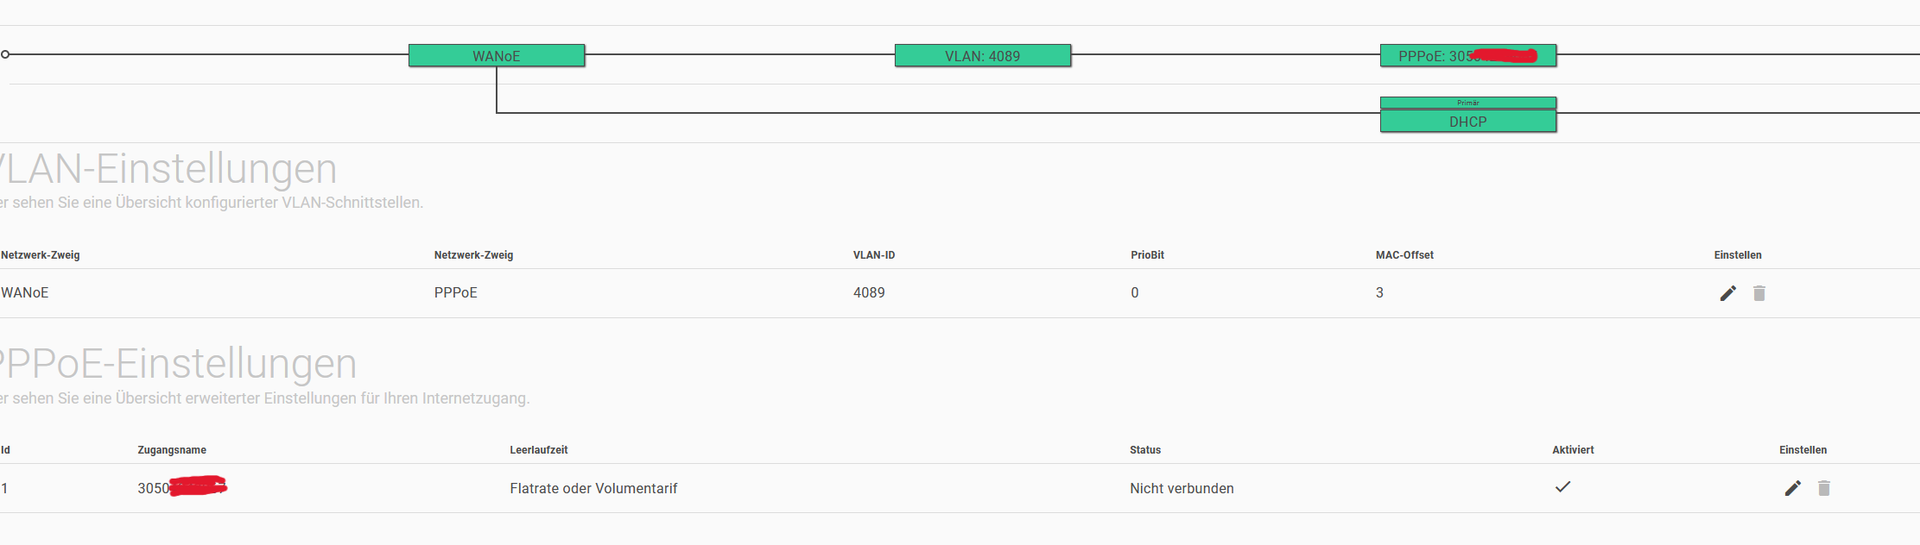This screenshot has width=1920, height=545.
Task: Delete the WANoE VLAN entry with the trash icon
Action: (x=1759, y=293)
